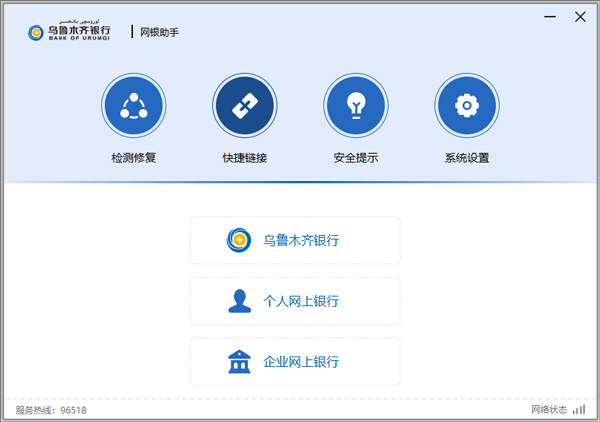Click the person silhouette icon
The image size is (600, 422).
(x=240, y=301)
